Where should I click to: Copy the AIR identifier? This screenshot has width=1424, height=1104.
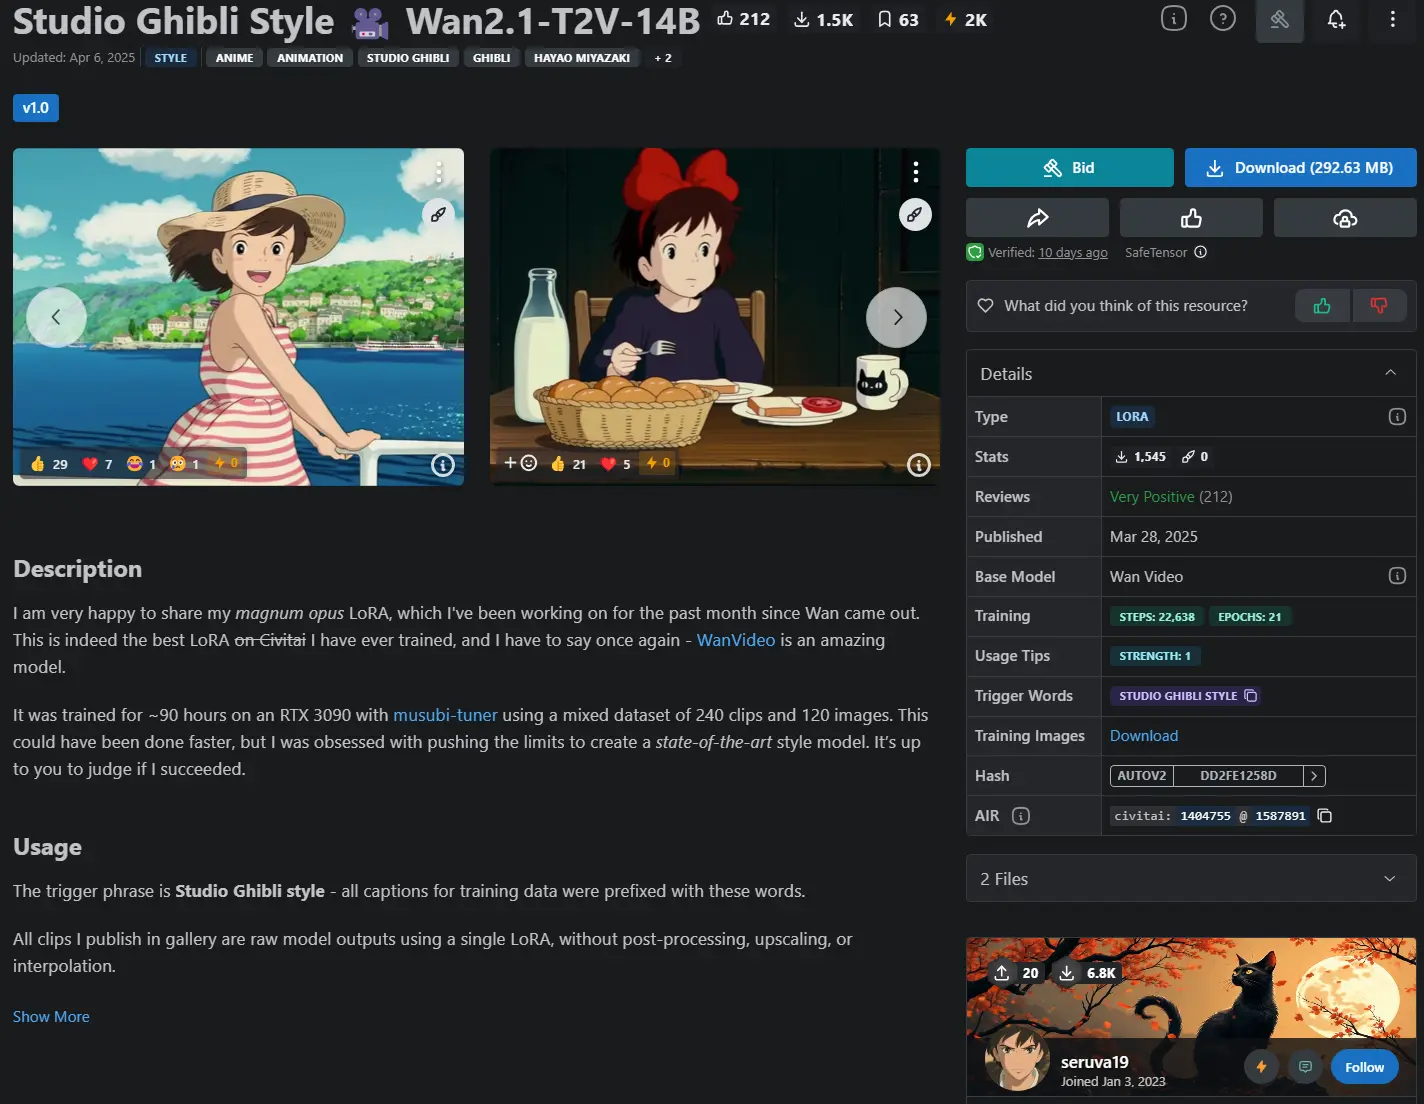[x=1325, y=816]
